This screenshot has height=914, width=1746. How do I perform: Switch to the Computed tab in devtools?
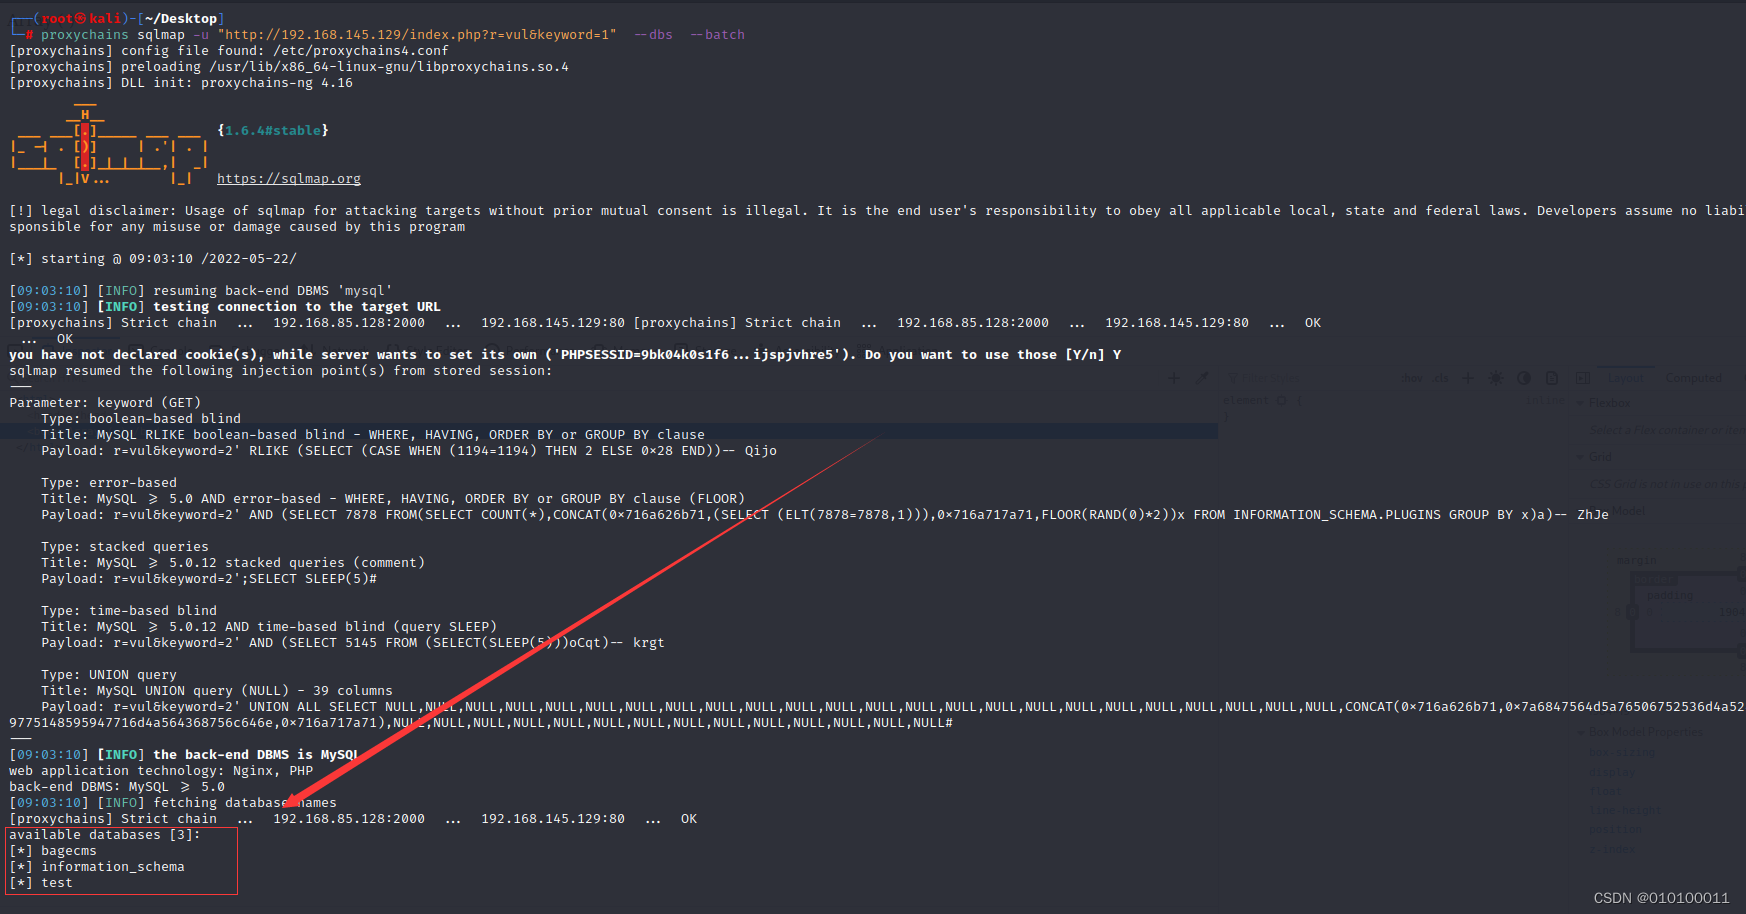(1694, 378)
